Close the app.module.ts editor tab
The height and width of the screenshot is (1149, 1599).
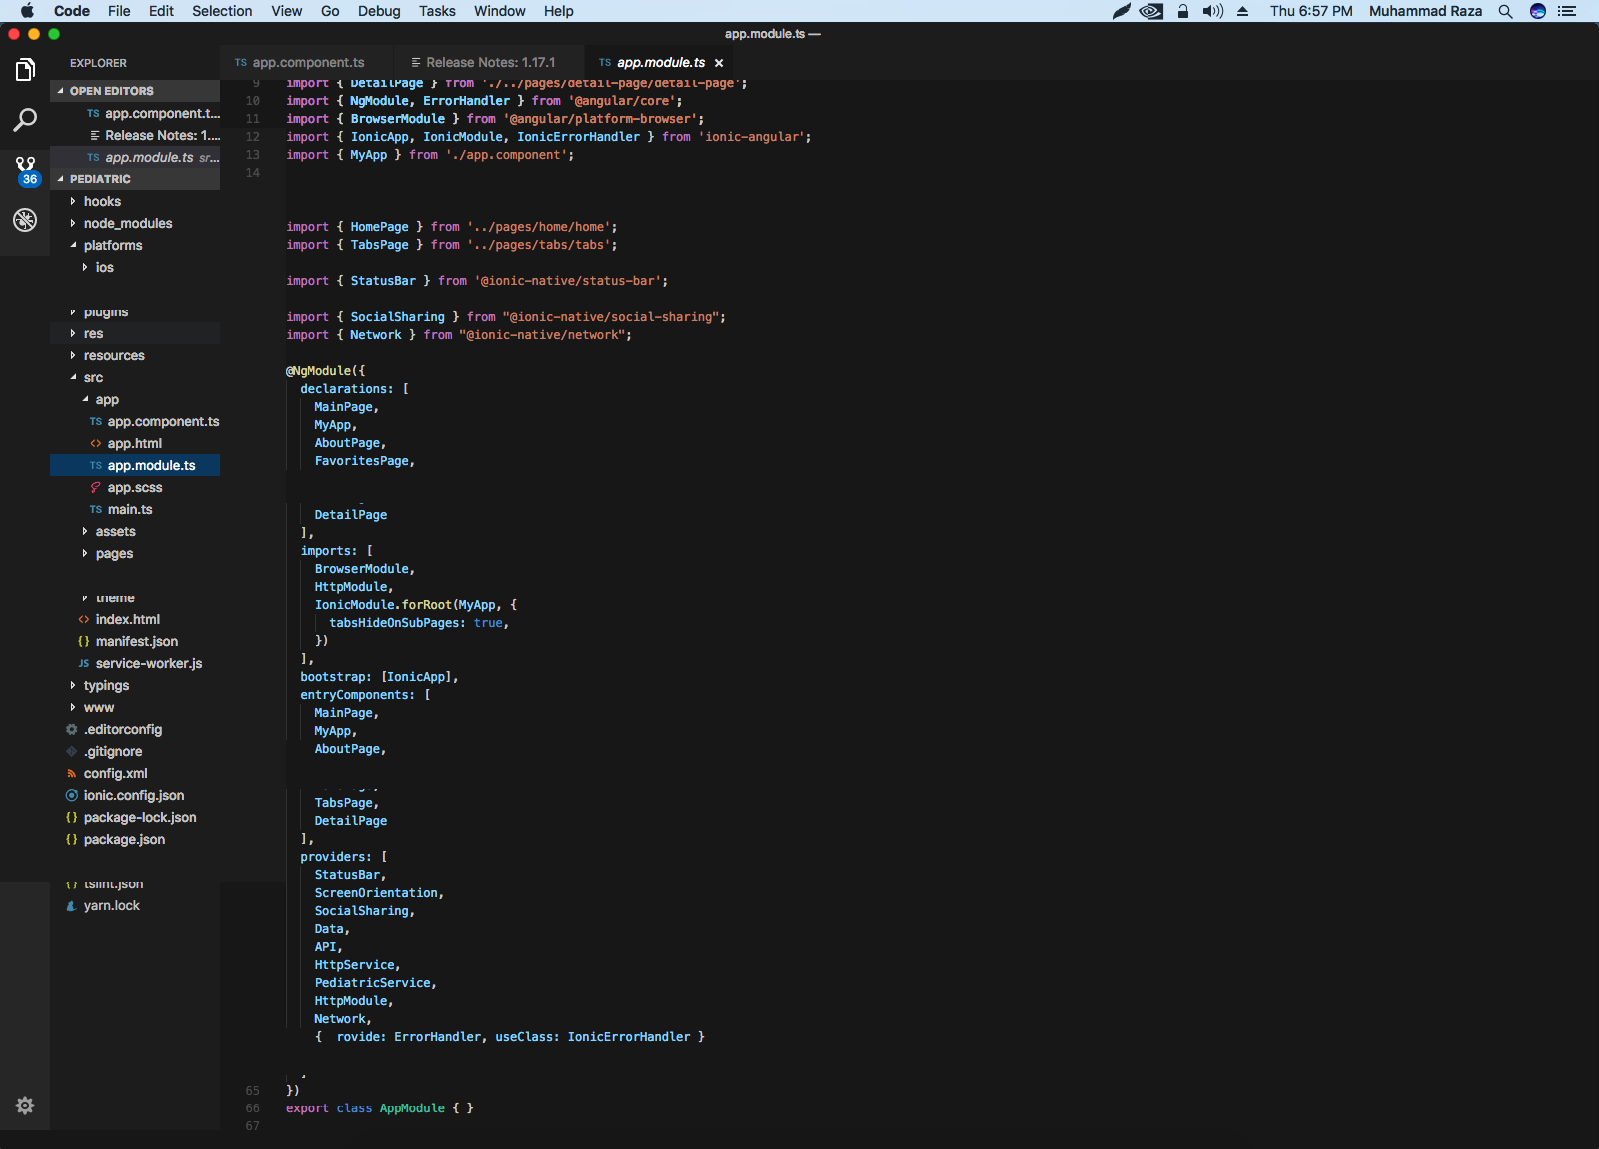(x=718, y=63)
